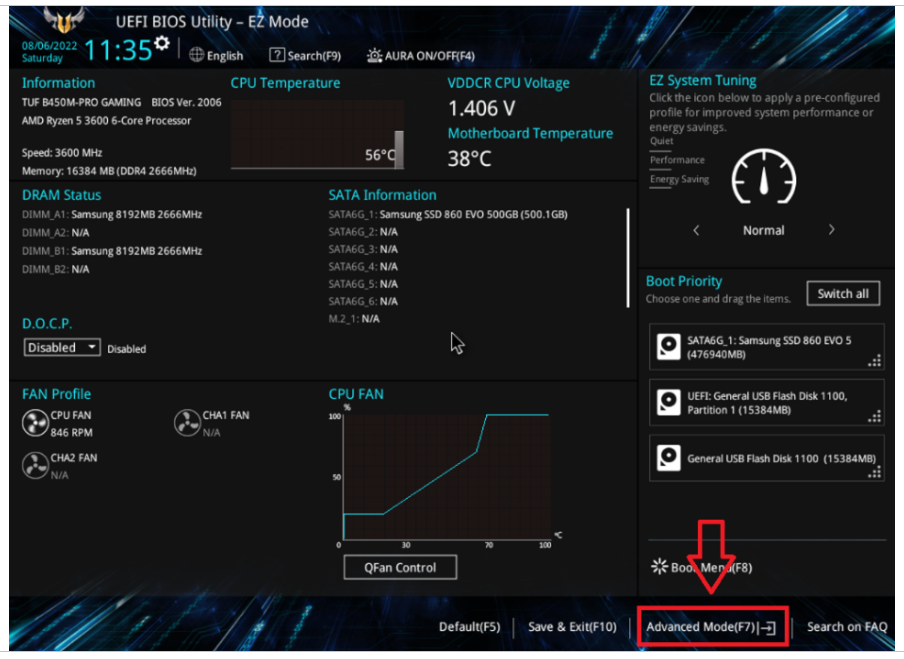
Task: Click Default(F5)
Action: (x=469, y=627)
